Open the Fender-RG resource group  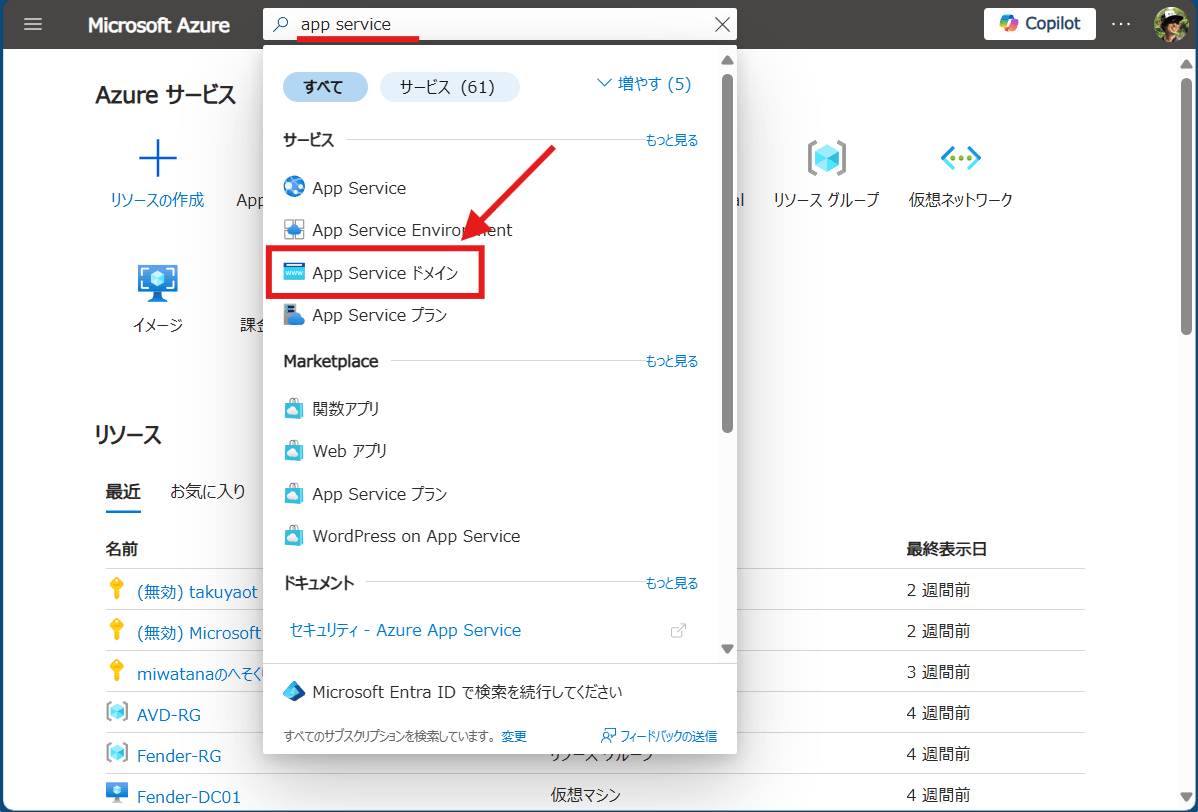[x=179, y=756]
